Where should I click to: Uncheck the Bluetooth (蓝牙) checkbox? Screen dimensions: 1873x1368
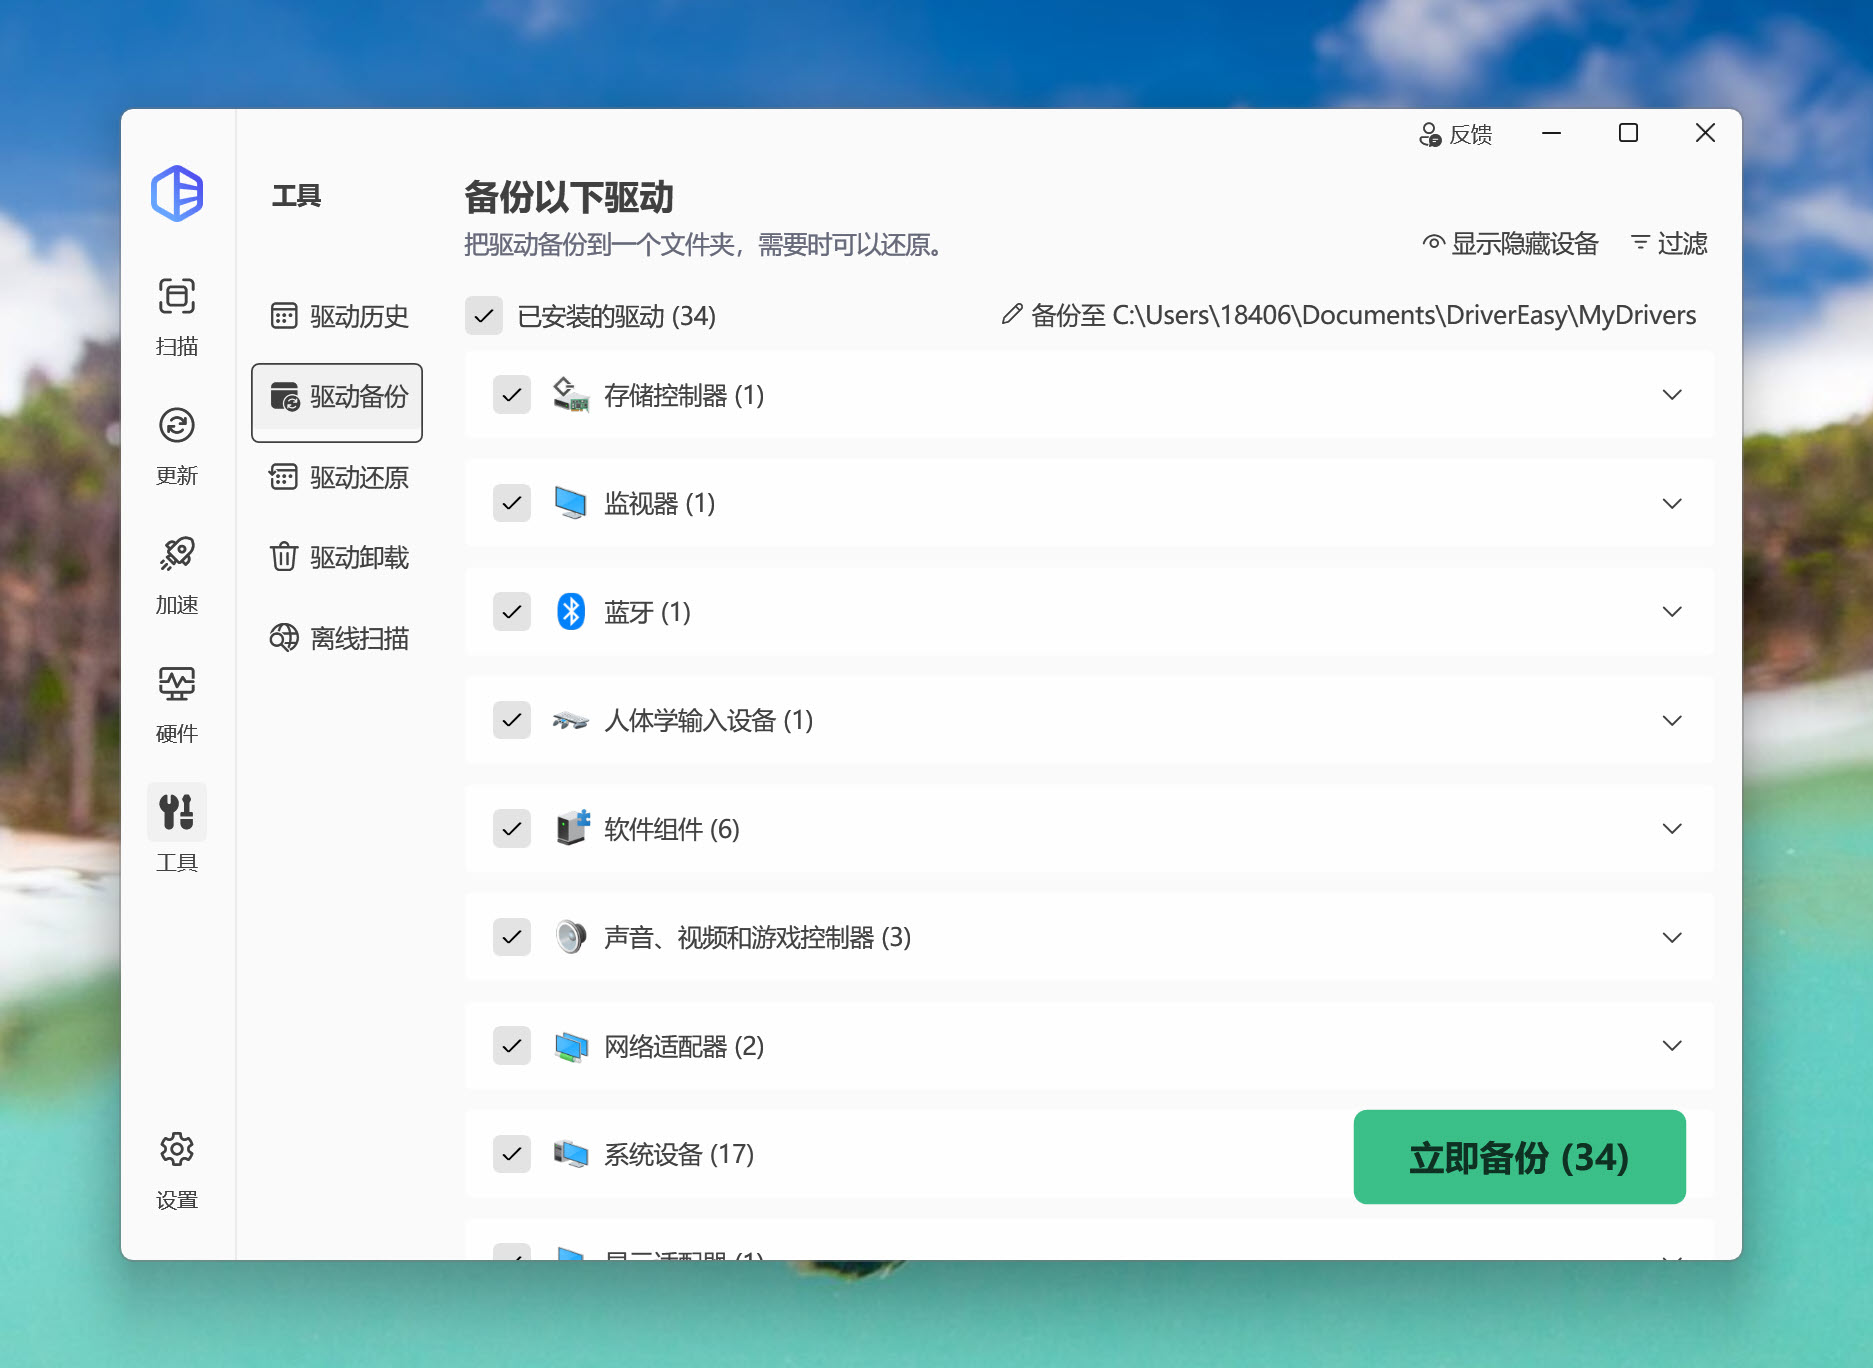[512, 612]
